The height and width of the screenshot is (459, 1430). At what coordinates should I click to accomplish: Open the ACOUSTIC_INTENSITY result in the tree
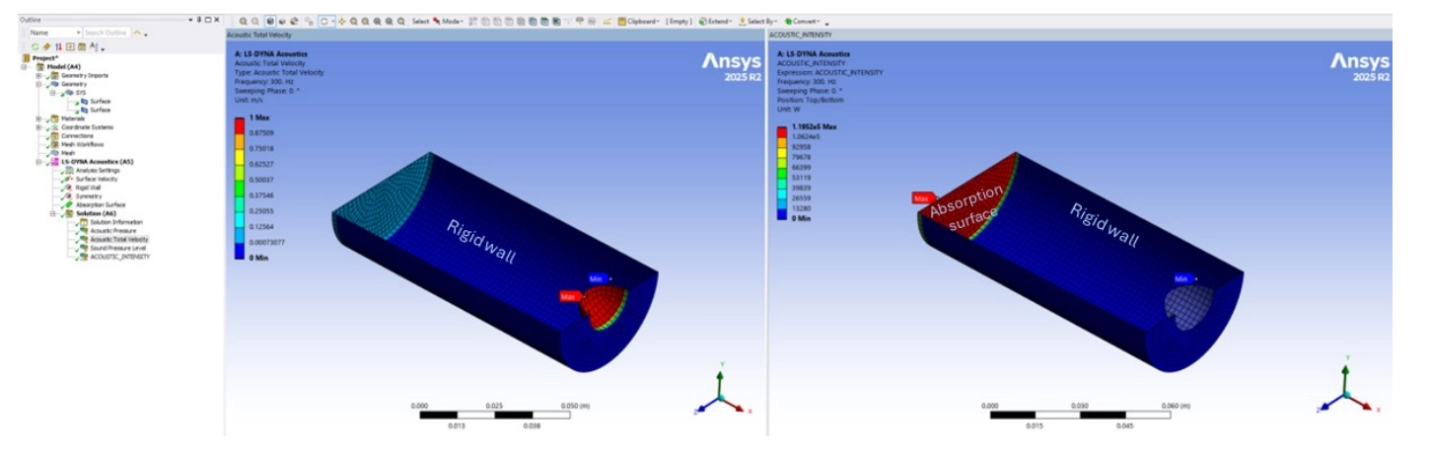[x=119, y=256]
